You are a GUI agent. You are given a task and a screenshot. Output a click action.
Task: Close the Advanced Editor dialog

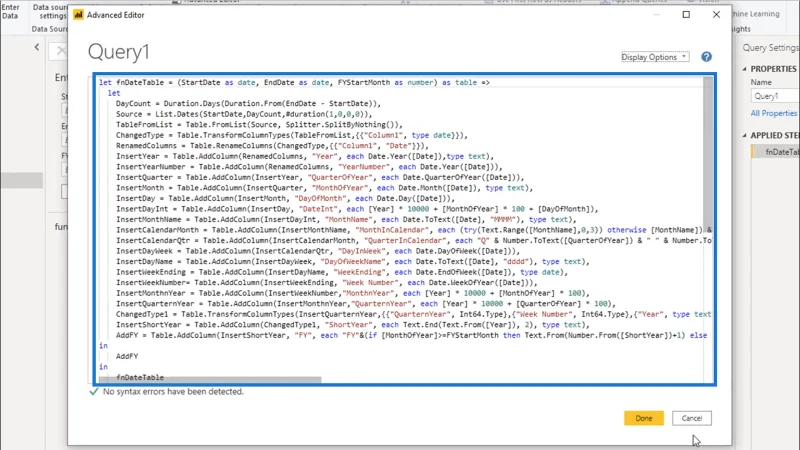pyautogui.click(x=716, y=14)
